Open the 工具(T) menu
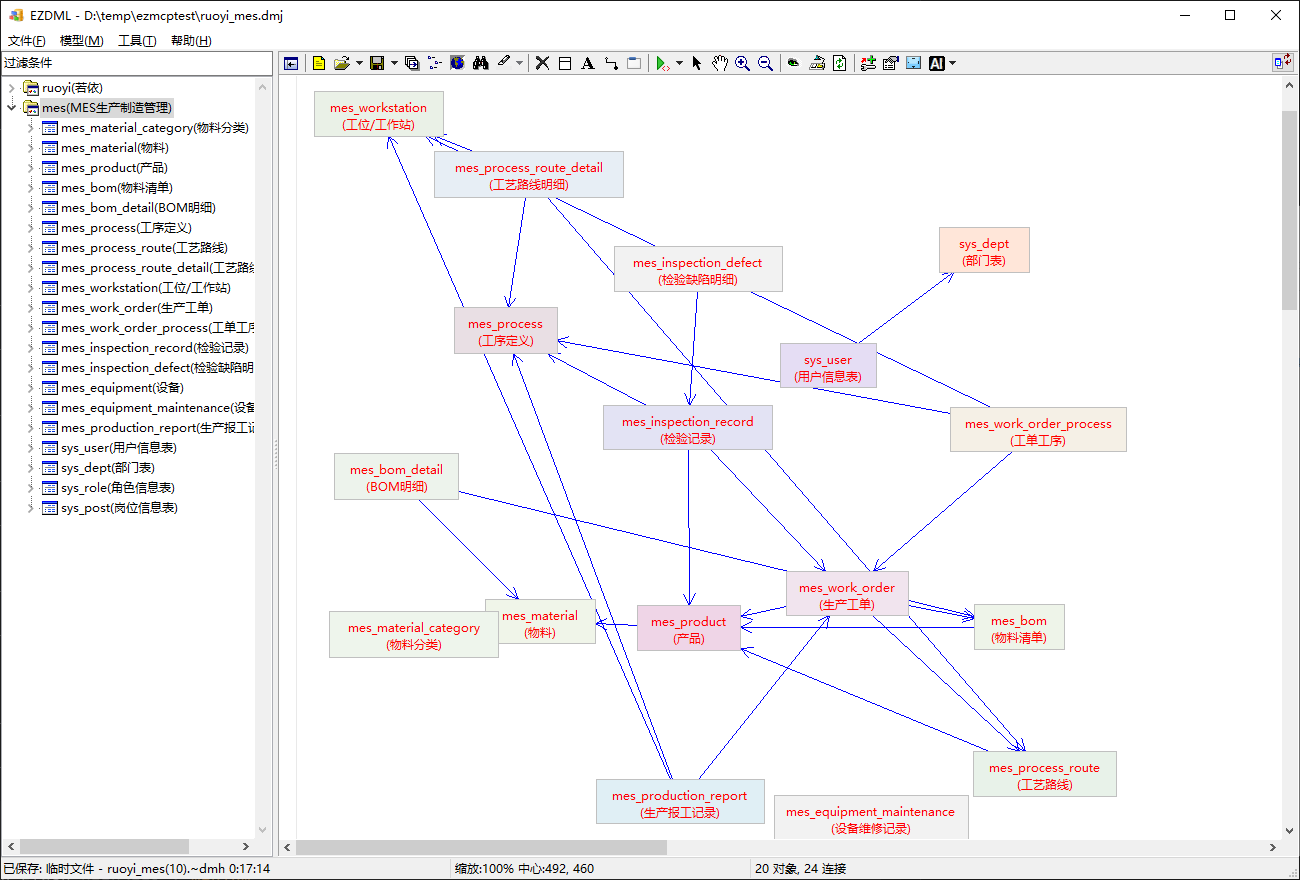Screen dimensions: 1300x880 pos(137,41)
